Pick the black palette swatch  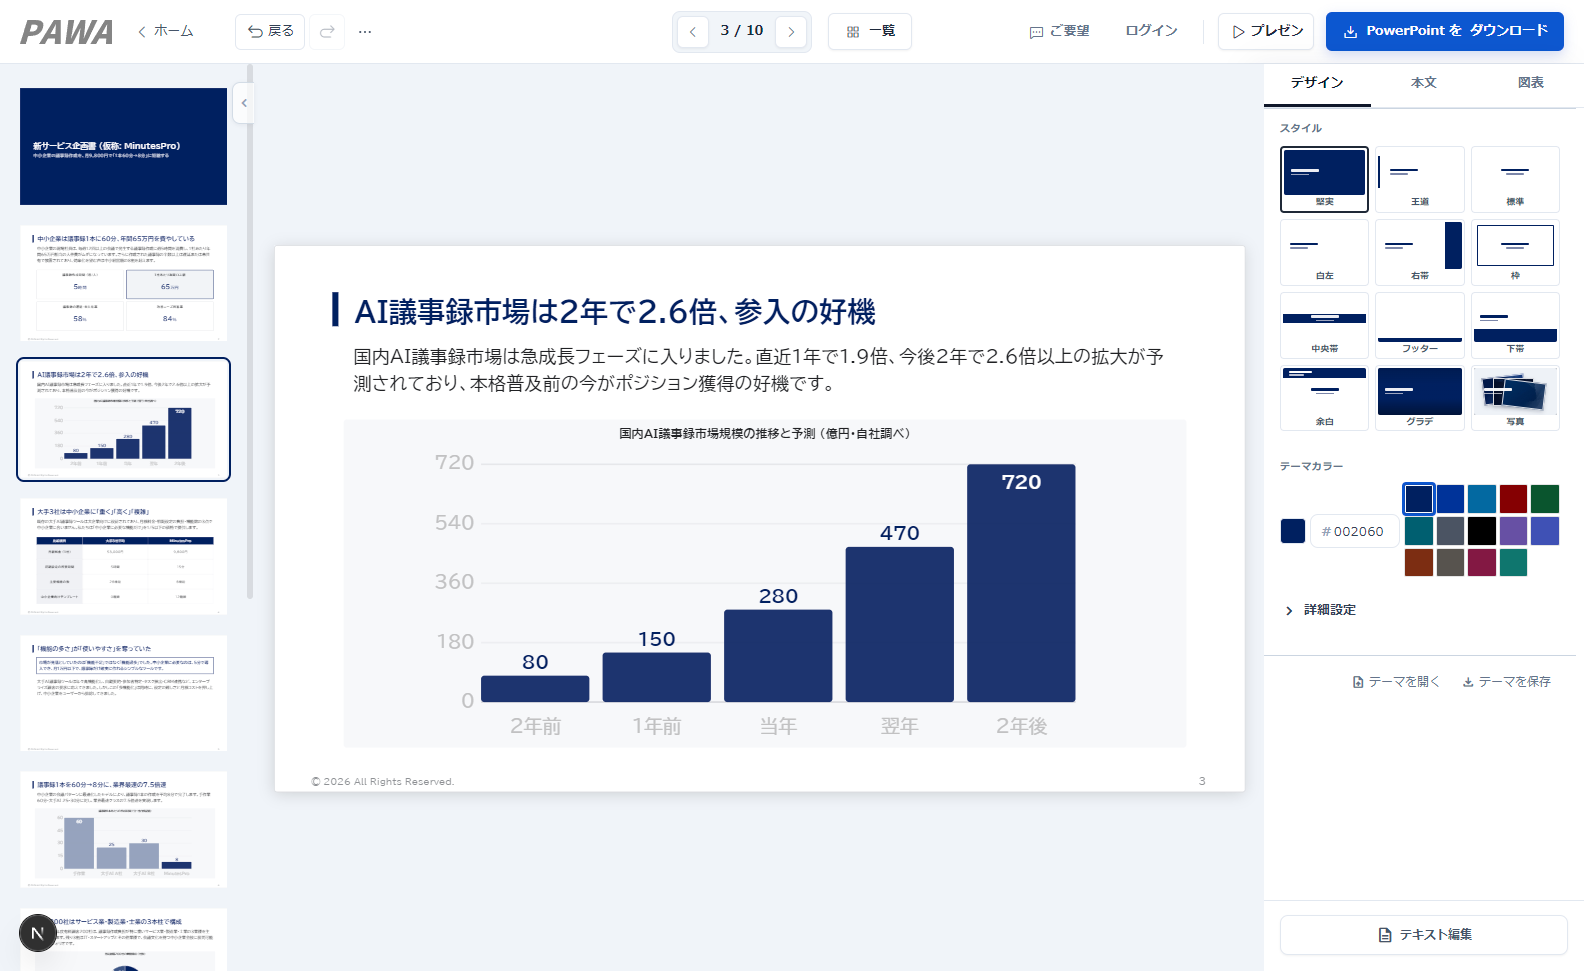click(x=1482, y=530)
